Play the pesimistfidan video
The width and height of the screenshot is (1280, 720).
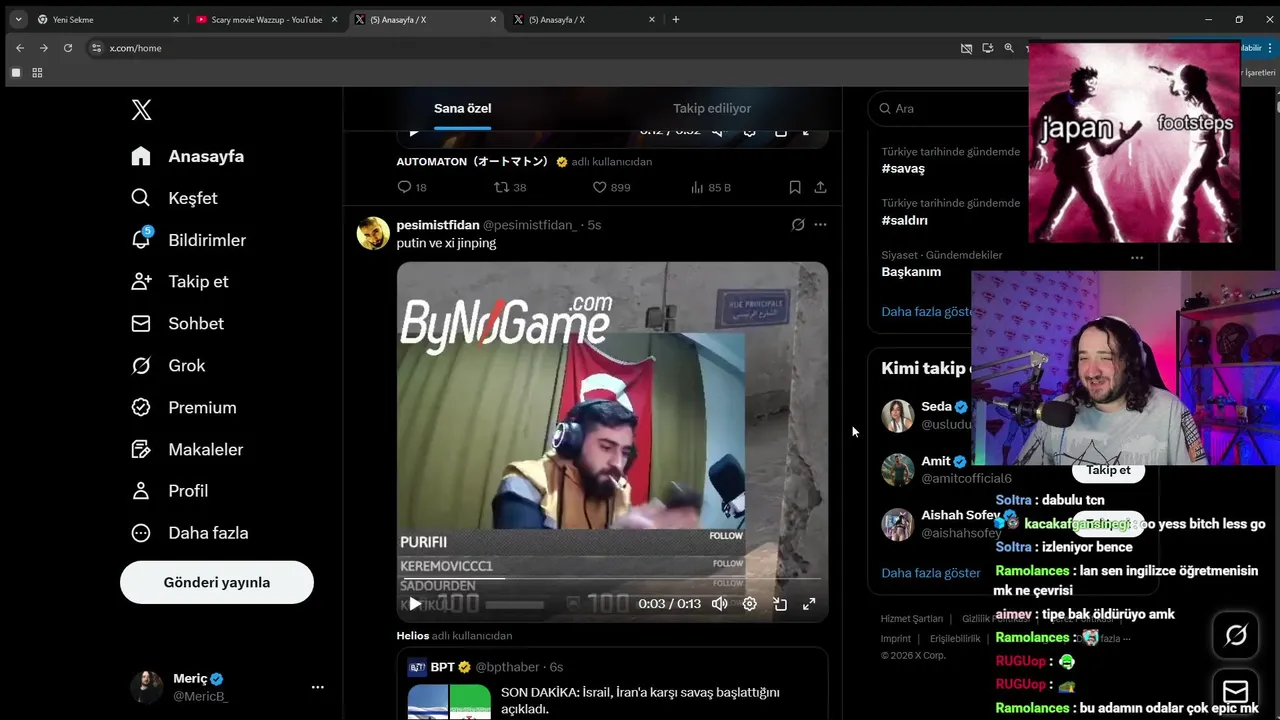(x=414, y=603)
